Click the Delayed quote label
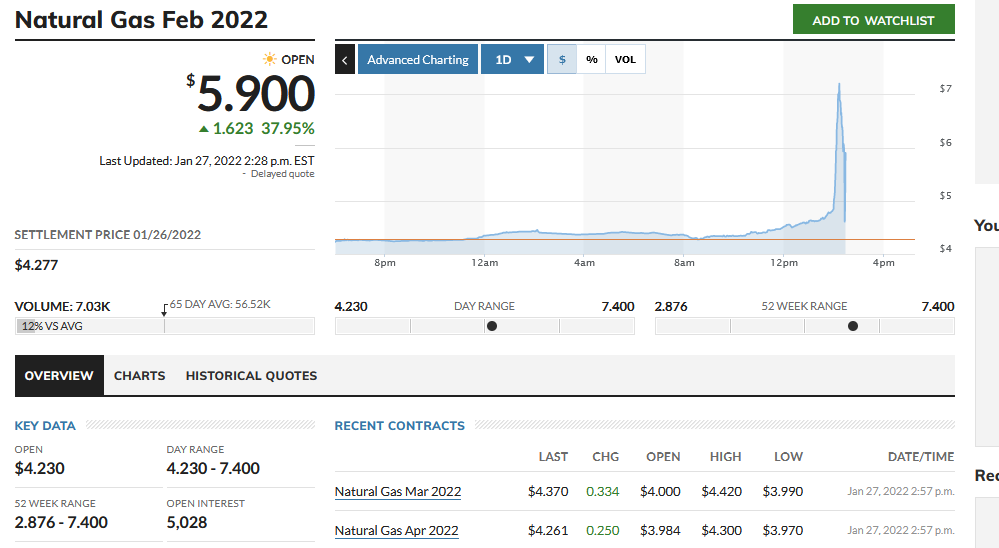 pyautogui.click(x=282, y=174)
